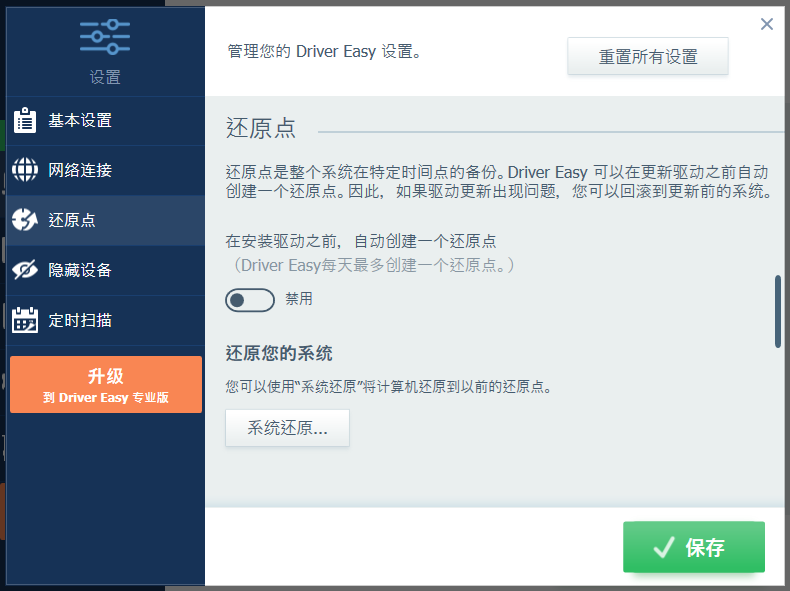The width and height of the screenshot is (790, 591).
Task: Go to the 隐藏设备 section
Action: coord(105,270)
